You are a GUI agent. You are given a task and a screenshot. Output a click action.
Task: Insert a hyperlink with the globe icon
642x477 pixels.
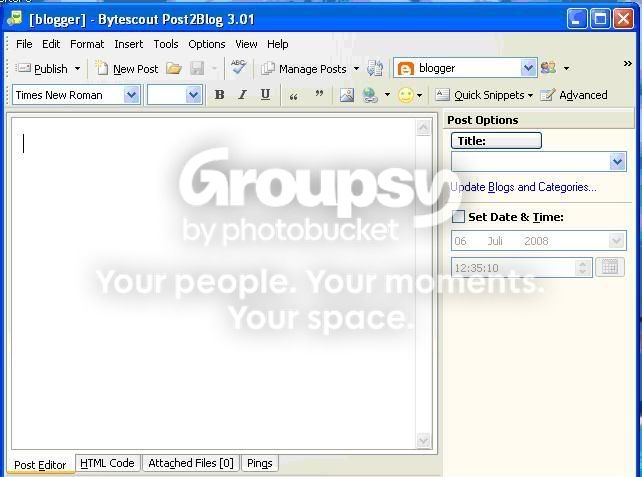pos(370,95)
